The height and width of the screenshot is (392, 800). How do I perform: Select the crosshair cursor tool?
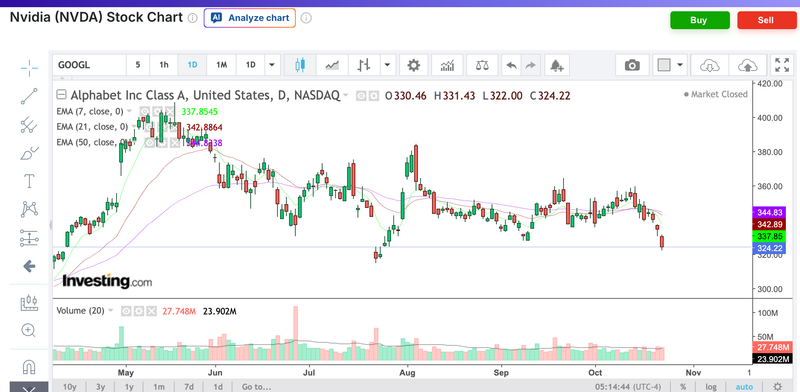click(x=29, y=67)
